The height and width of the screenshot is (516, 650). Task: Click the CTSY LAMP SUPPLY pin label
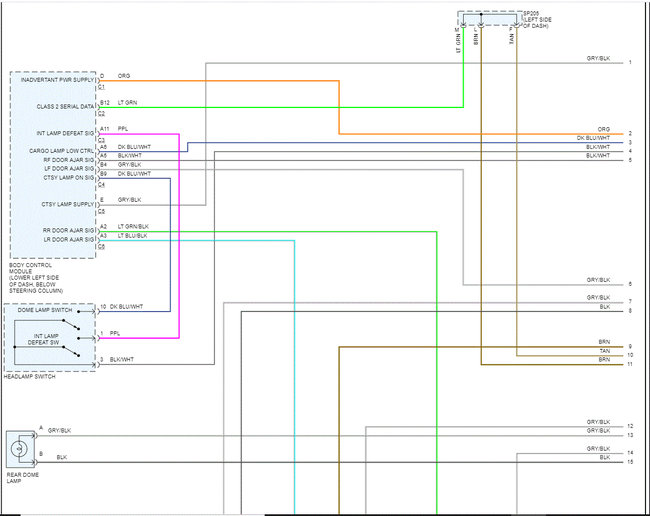(x=68, y=204)
